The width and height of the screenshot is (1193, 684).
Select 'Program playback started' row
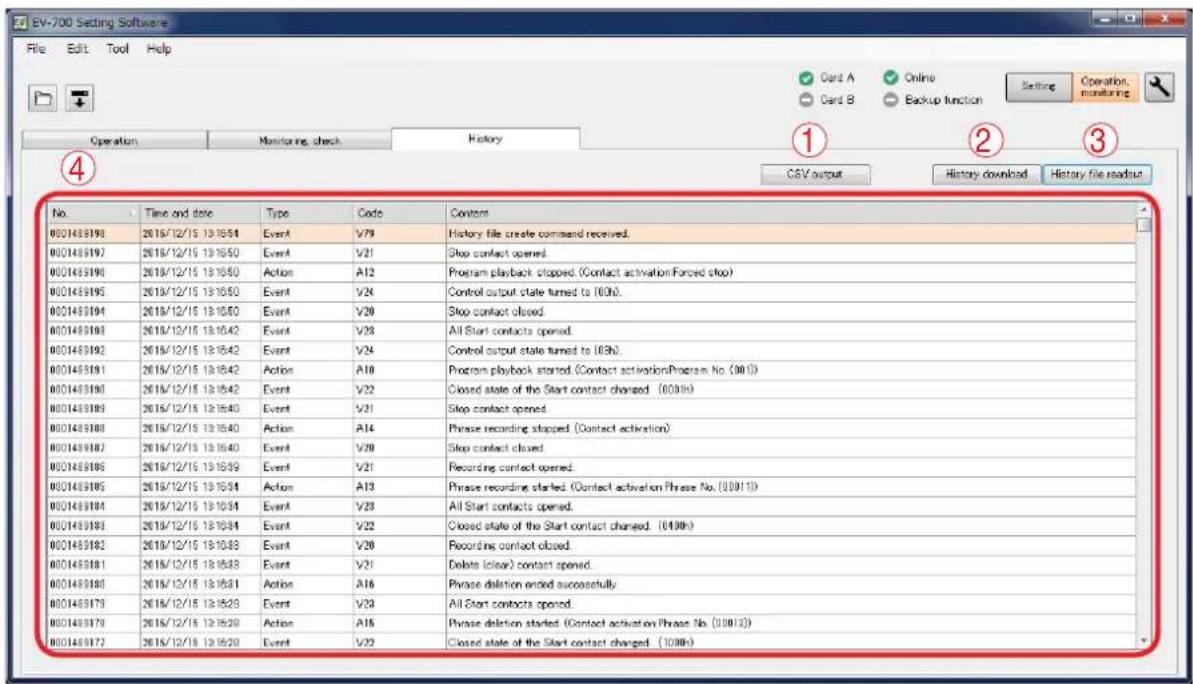point(592,370)
